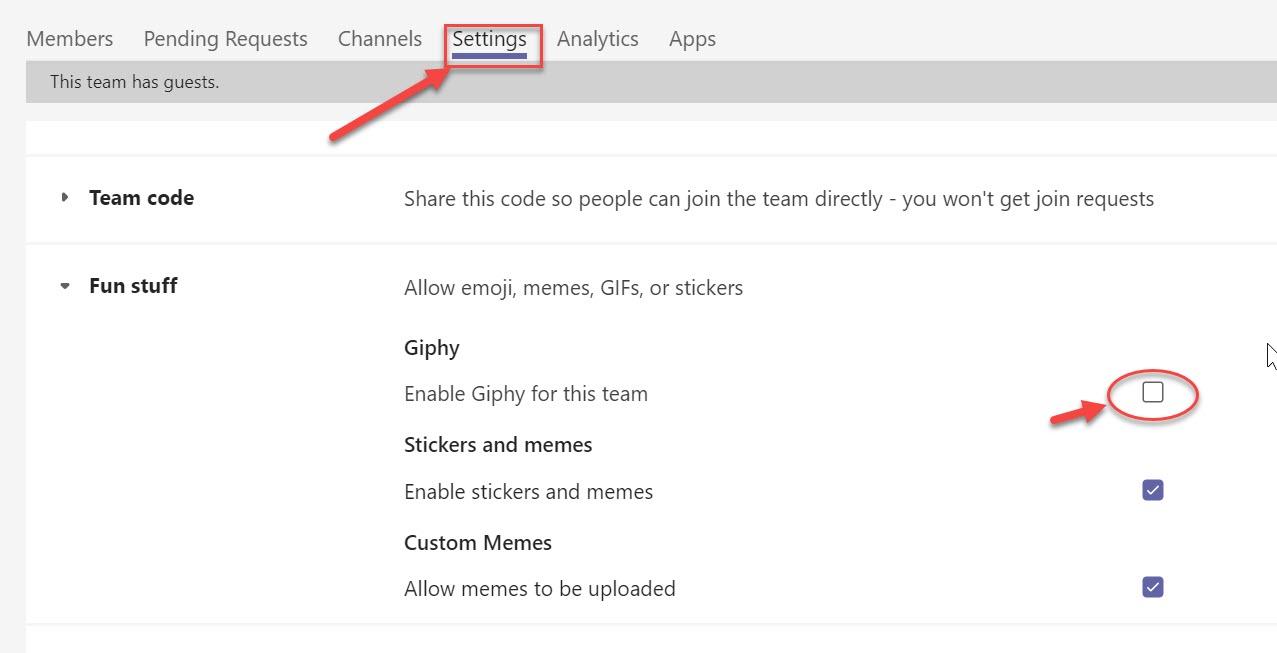Click the Team code heading text
The image size is (1277, 653).
click(141, 197)
